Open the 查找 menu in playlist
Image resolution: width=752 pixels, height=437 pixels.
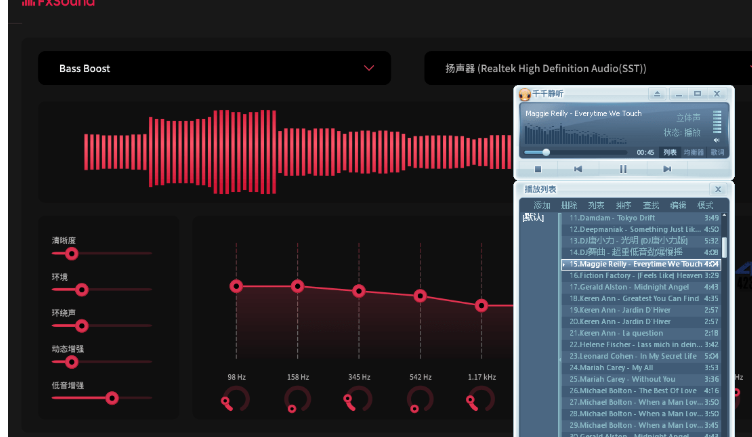tap(651, 205)
